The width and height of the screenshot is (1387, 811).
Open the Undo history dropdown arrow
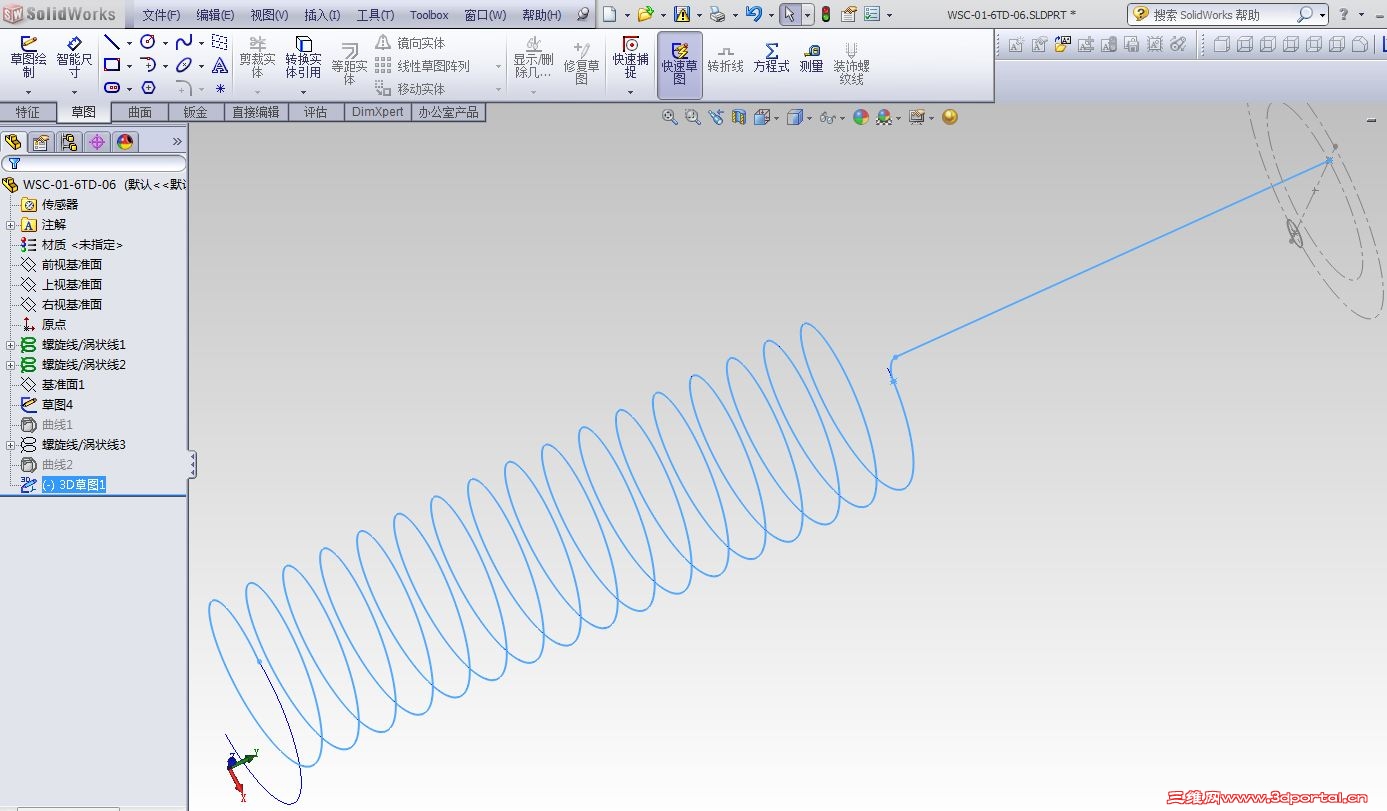[x=770, y=15]
